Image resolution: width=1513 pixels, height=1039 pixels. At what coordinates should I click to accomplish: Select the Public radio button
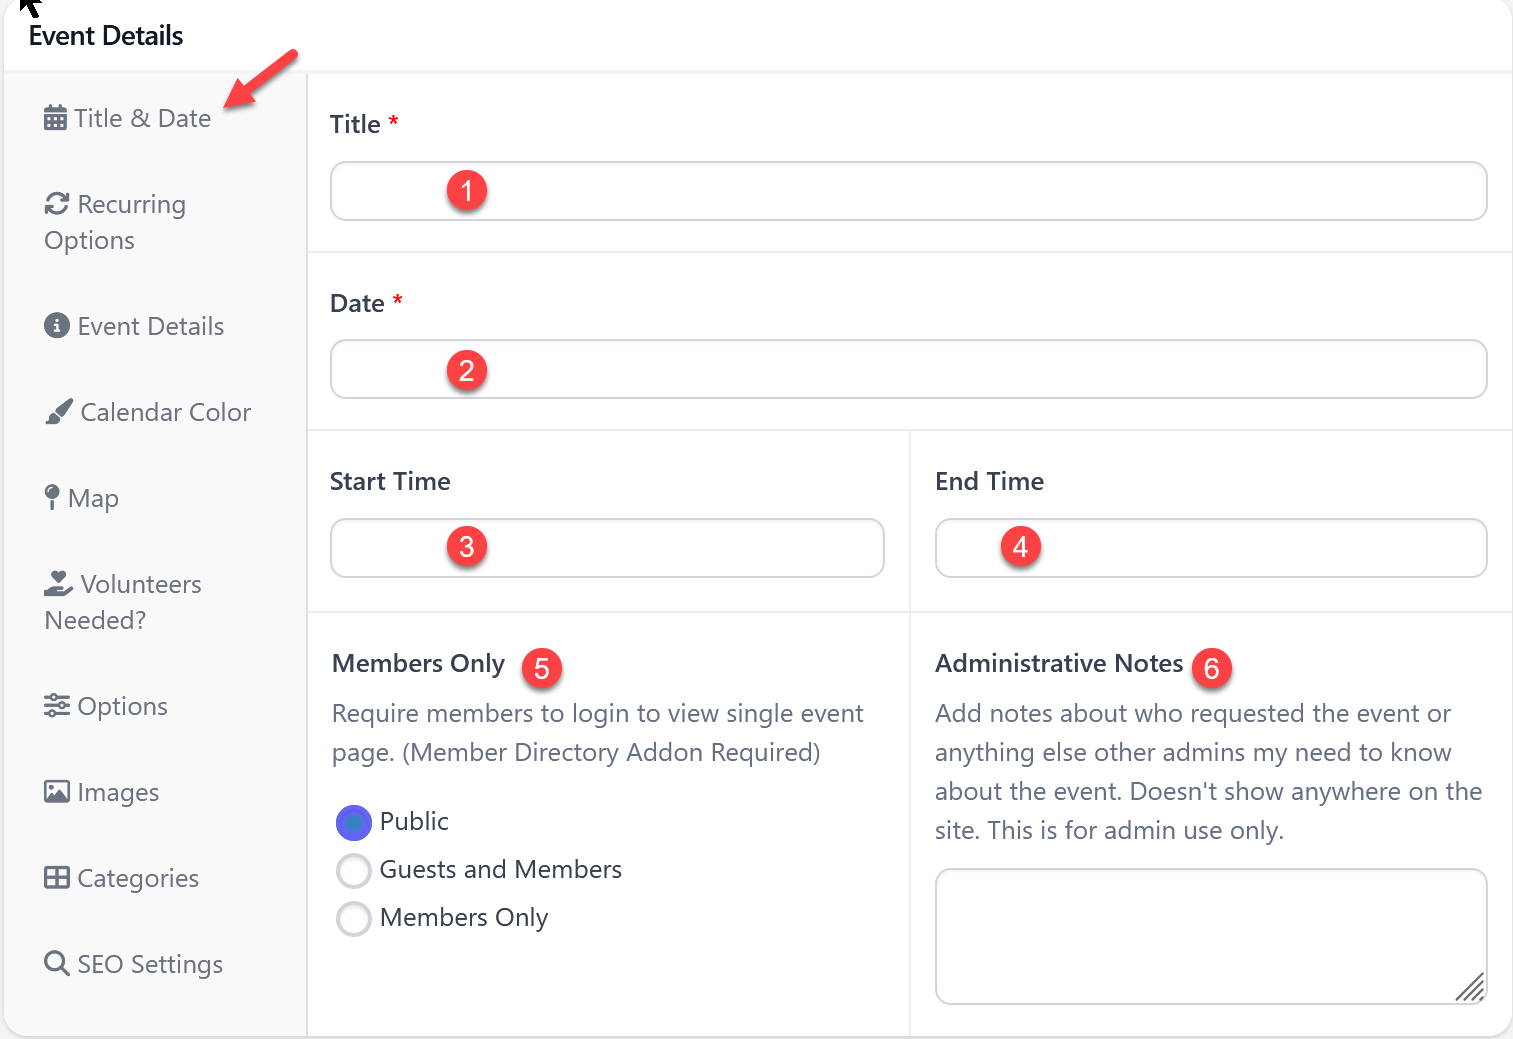pos(354,823)
